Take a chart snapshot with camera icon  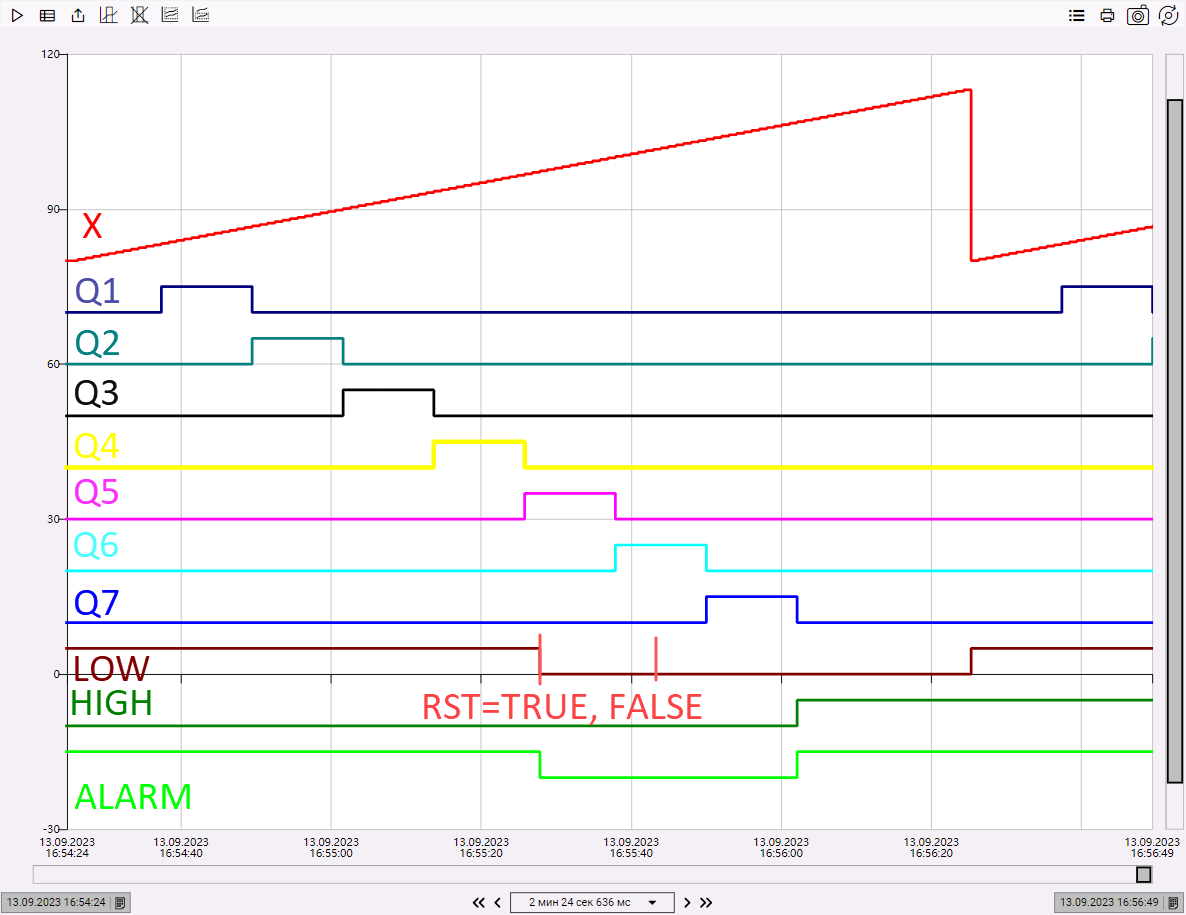point(1137,15)
